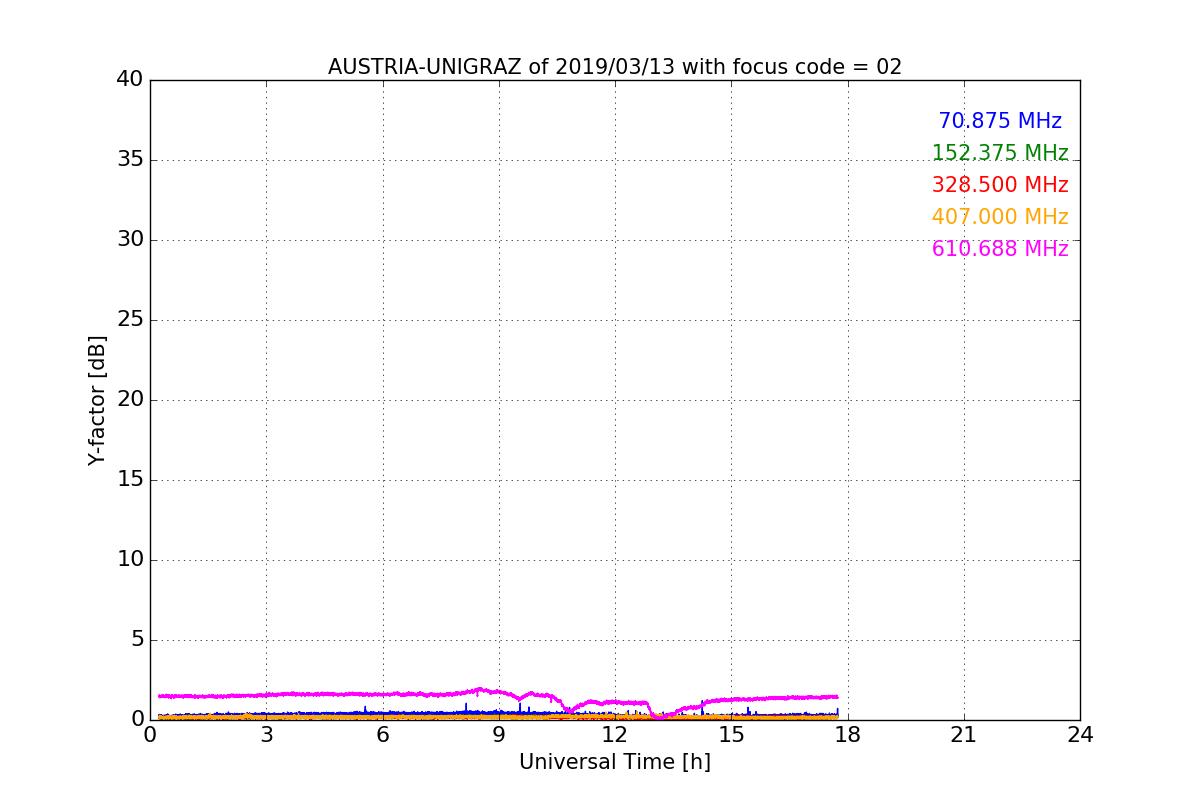This screenshot has width=1200, height=800.
Task: Click the x-axis tick value 9
Action: pos(499,735)
